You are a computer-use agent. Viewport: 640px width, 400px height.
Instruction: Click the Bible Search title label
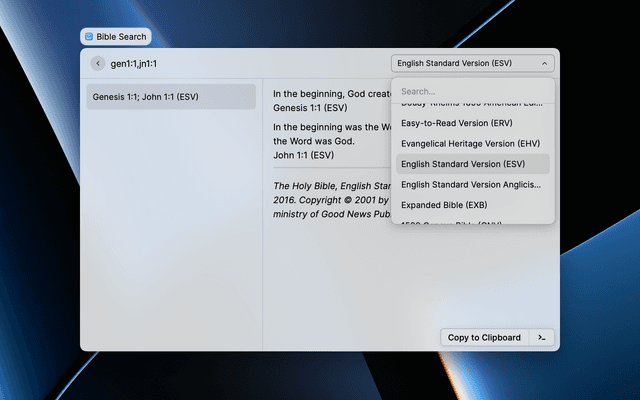[121, 37]
